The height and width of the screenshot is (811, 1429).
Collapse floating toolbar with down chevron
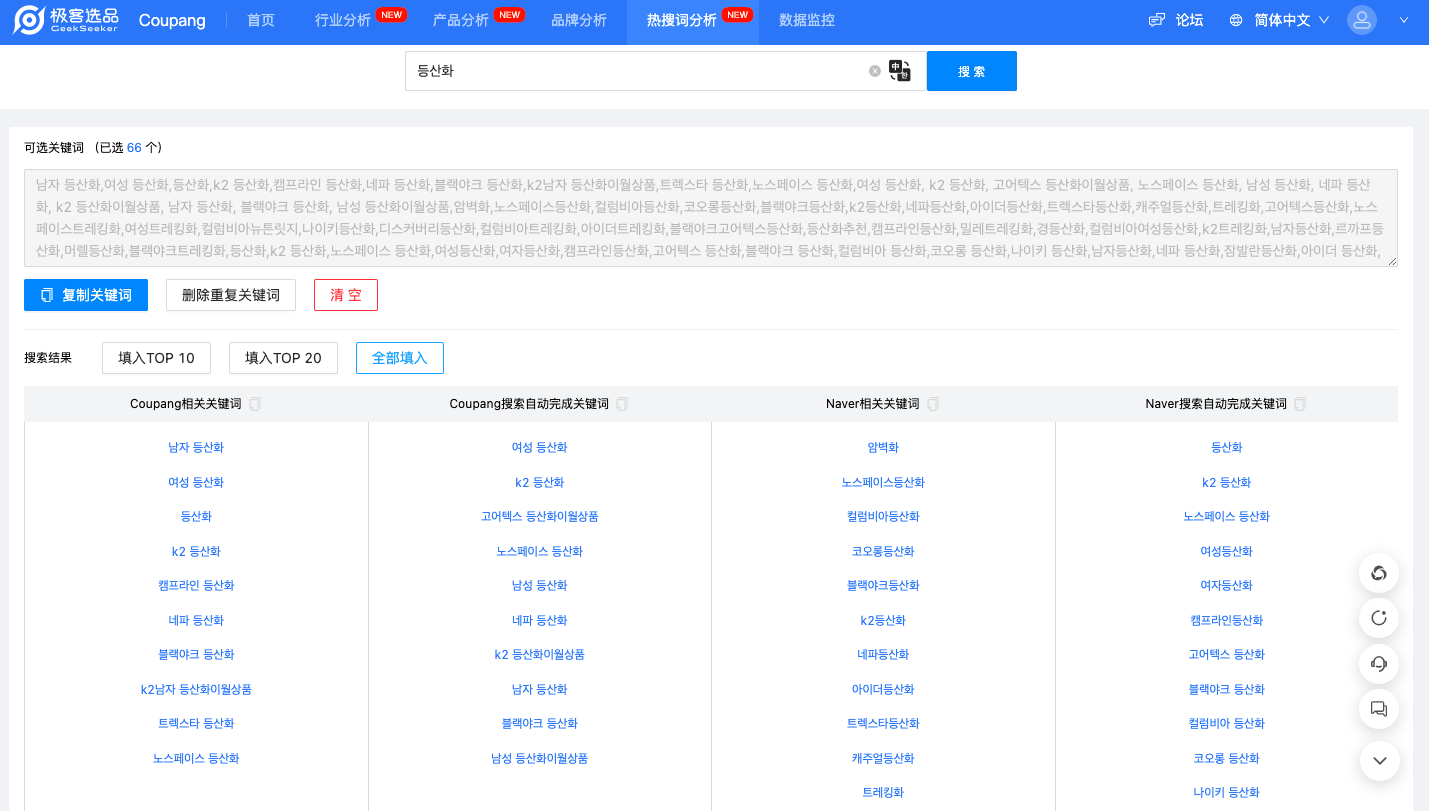pos(1379,761)
